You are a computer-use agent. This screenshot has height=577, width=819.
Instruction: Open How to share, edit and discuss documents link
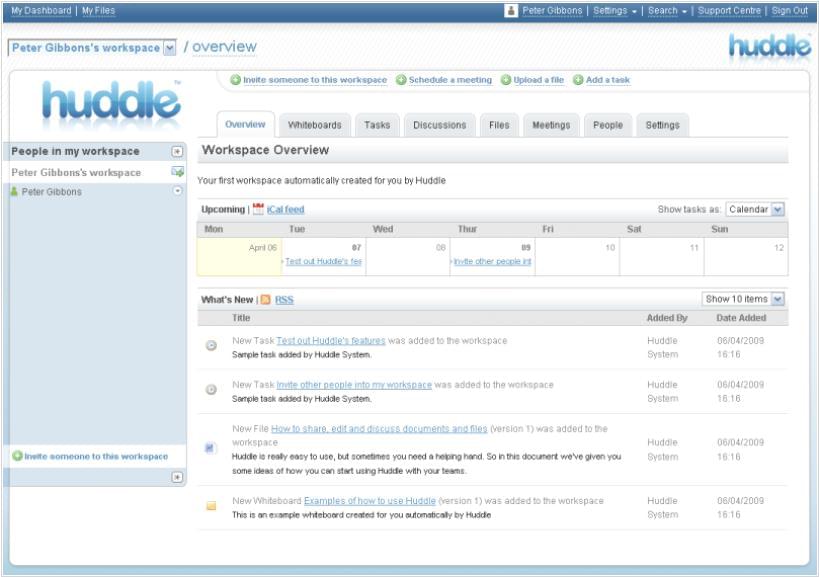click(x=379, y=429)
